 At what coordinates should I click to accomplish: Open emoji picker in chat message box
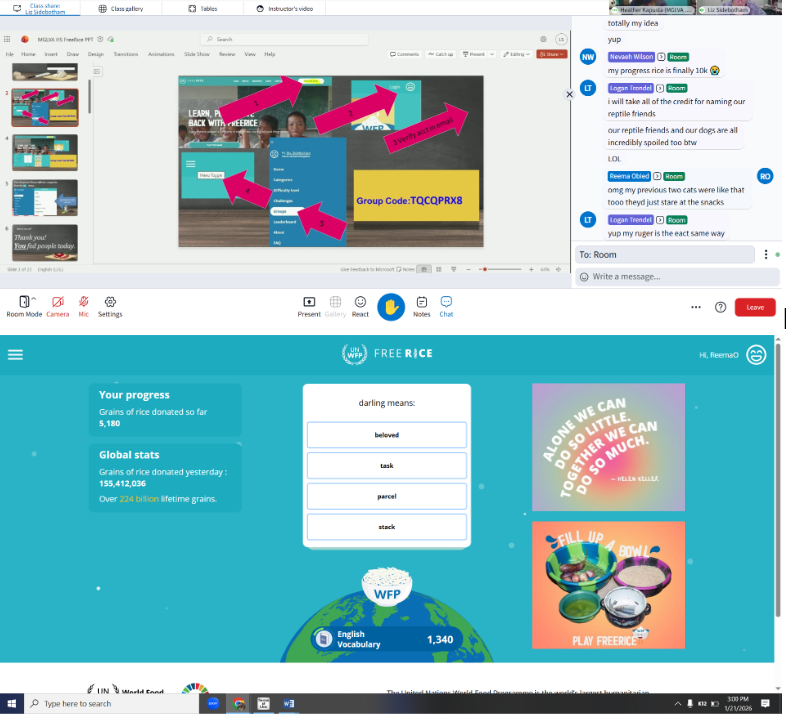[584, 277]
